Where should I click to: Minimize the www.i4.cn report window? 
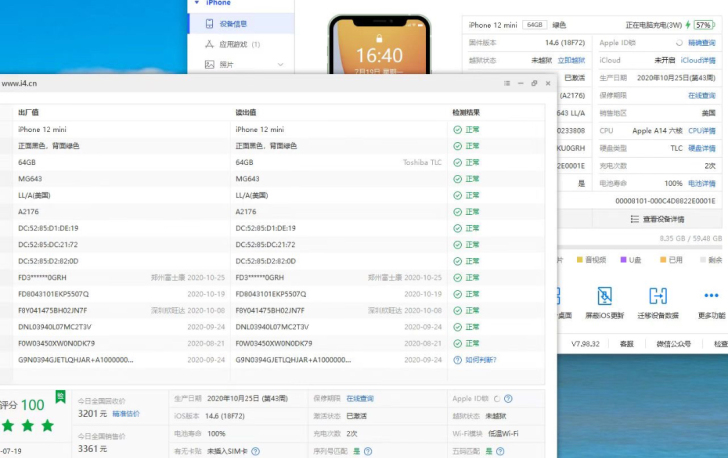(520, 84)
